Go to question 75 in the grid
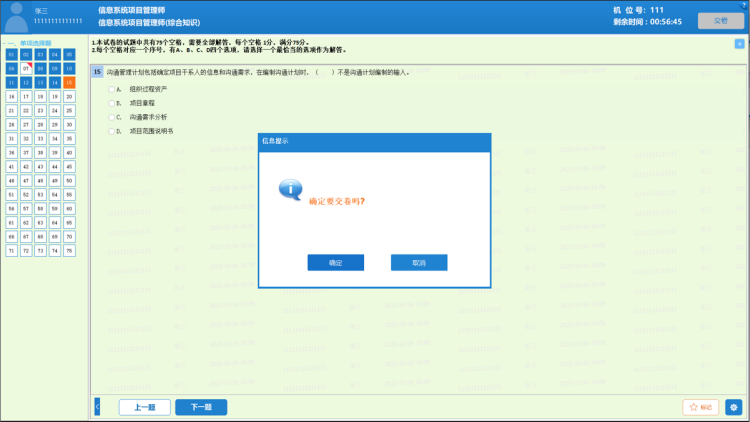This screenshot has width=750, height=422. tap(69, 250)
